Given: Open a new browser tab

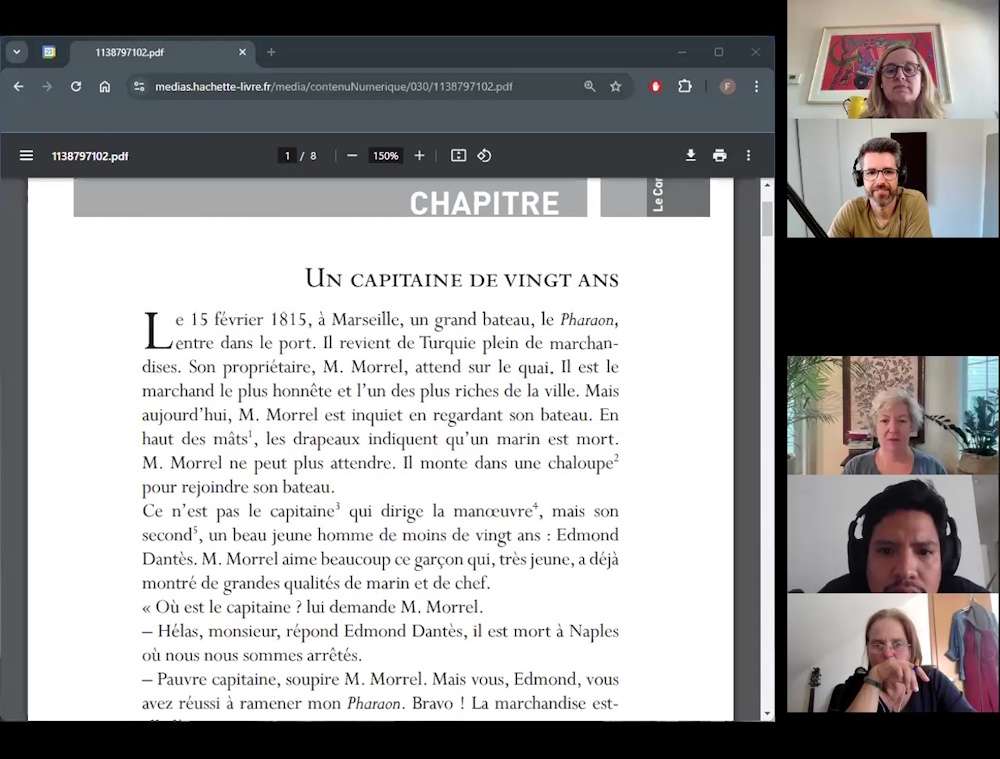Looking at the screenshot, I should click(x=271, y=52).
